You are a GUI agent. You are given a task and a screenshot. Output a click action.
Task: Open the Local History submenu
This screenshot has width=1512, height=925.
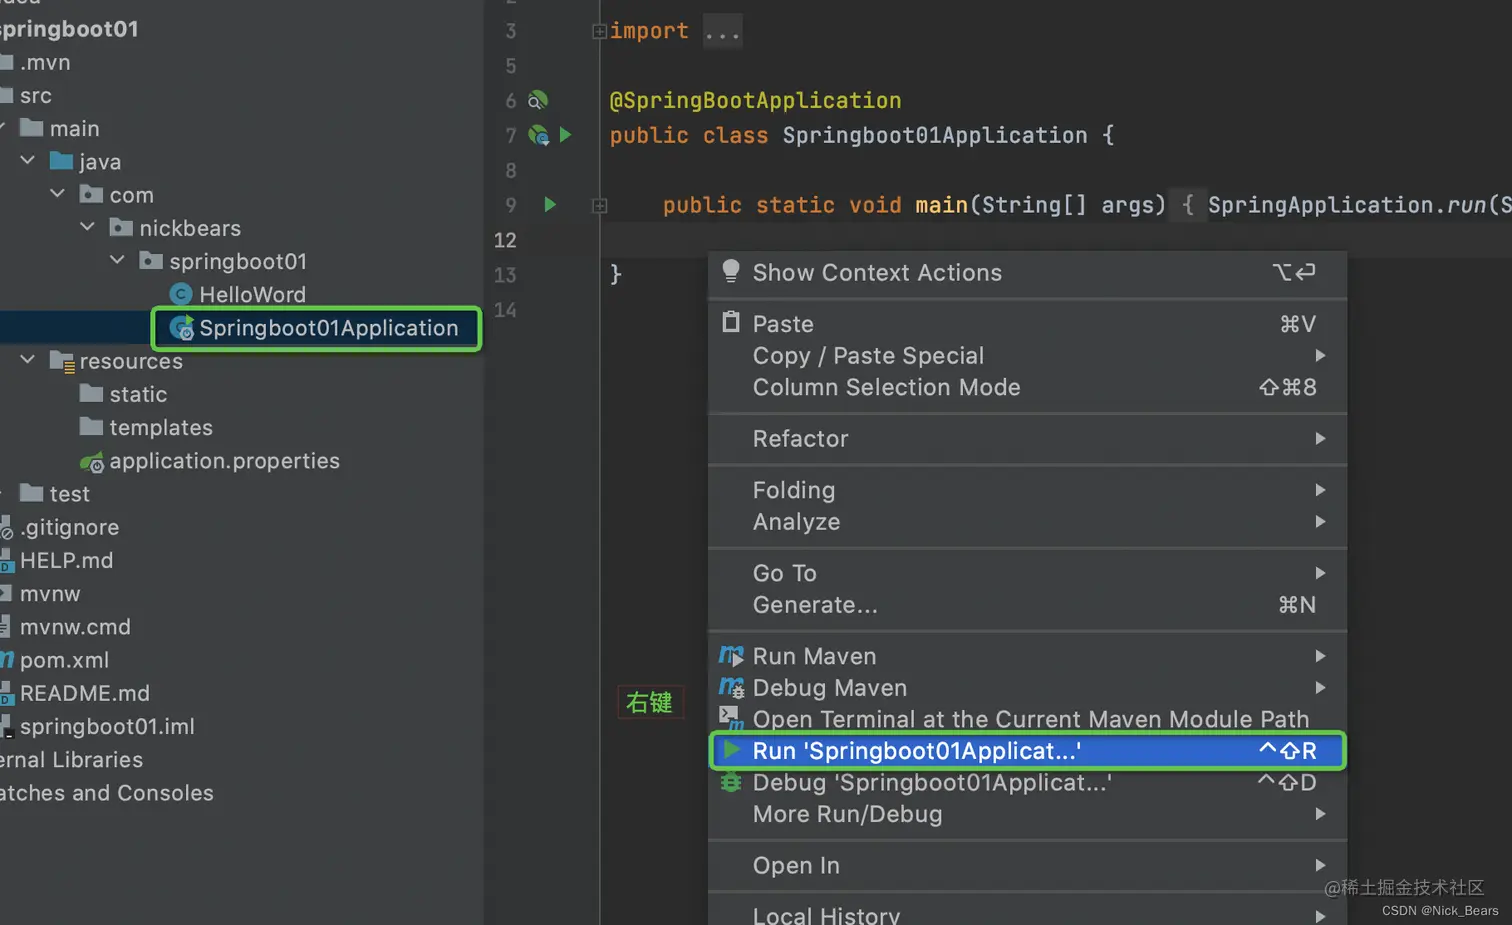pos(1028,915)
